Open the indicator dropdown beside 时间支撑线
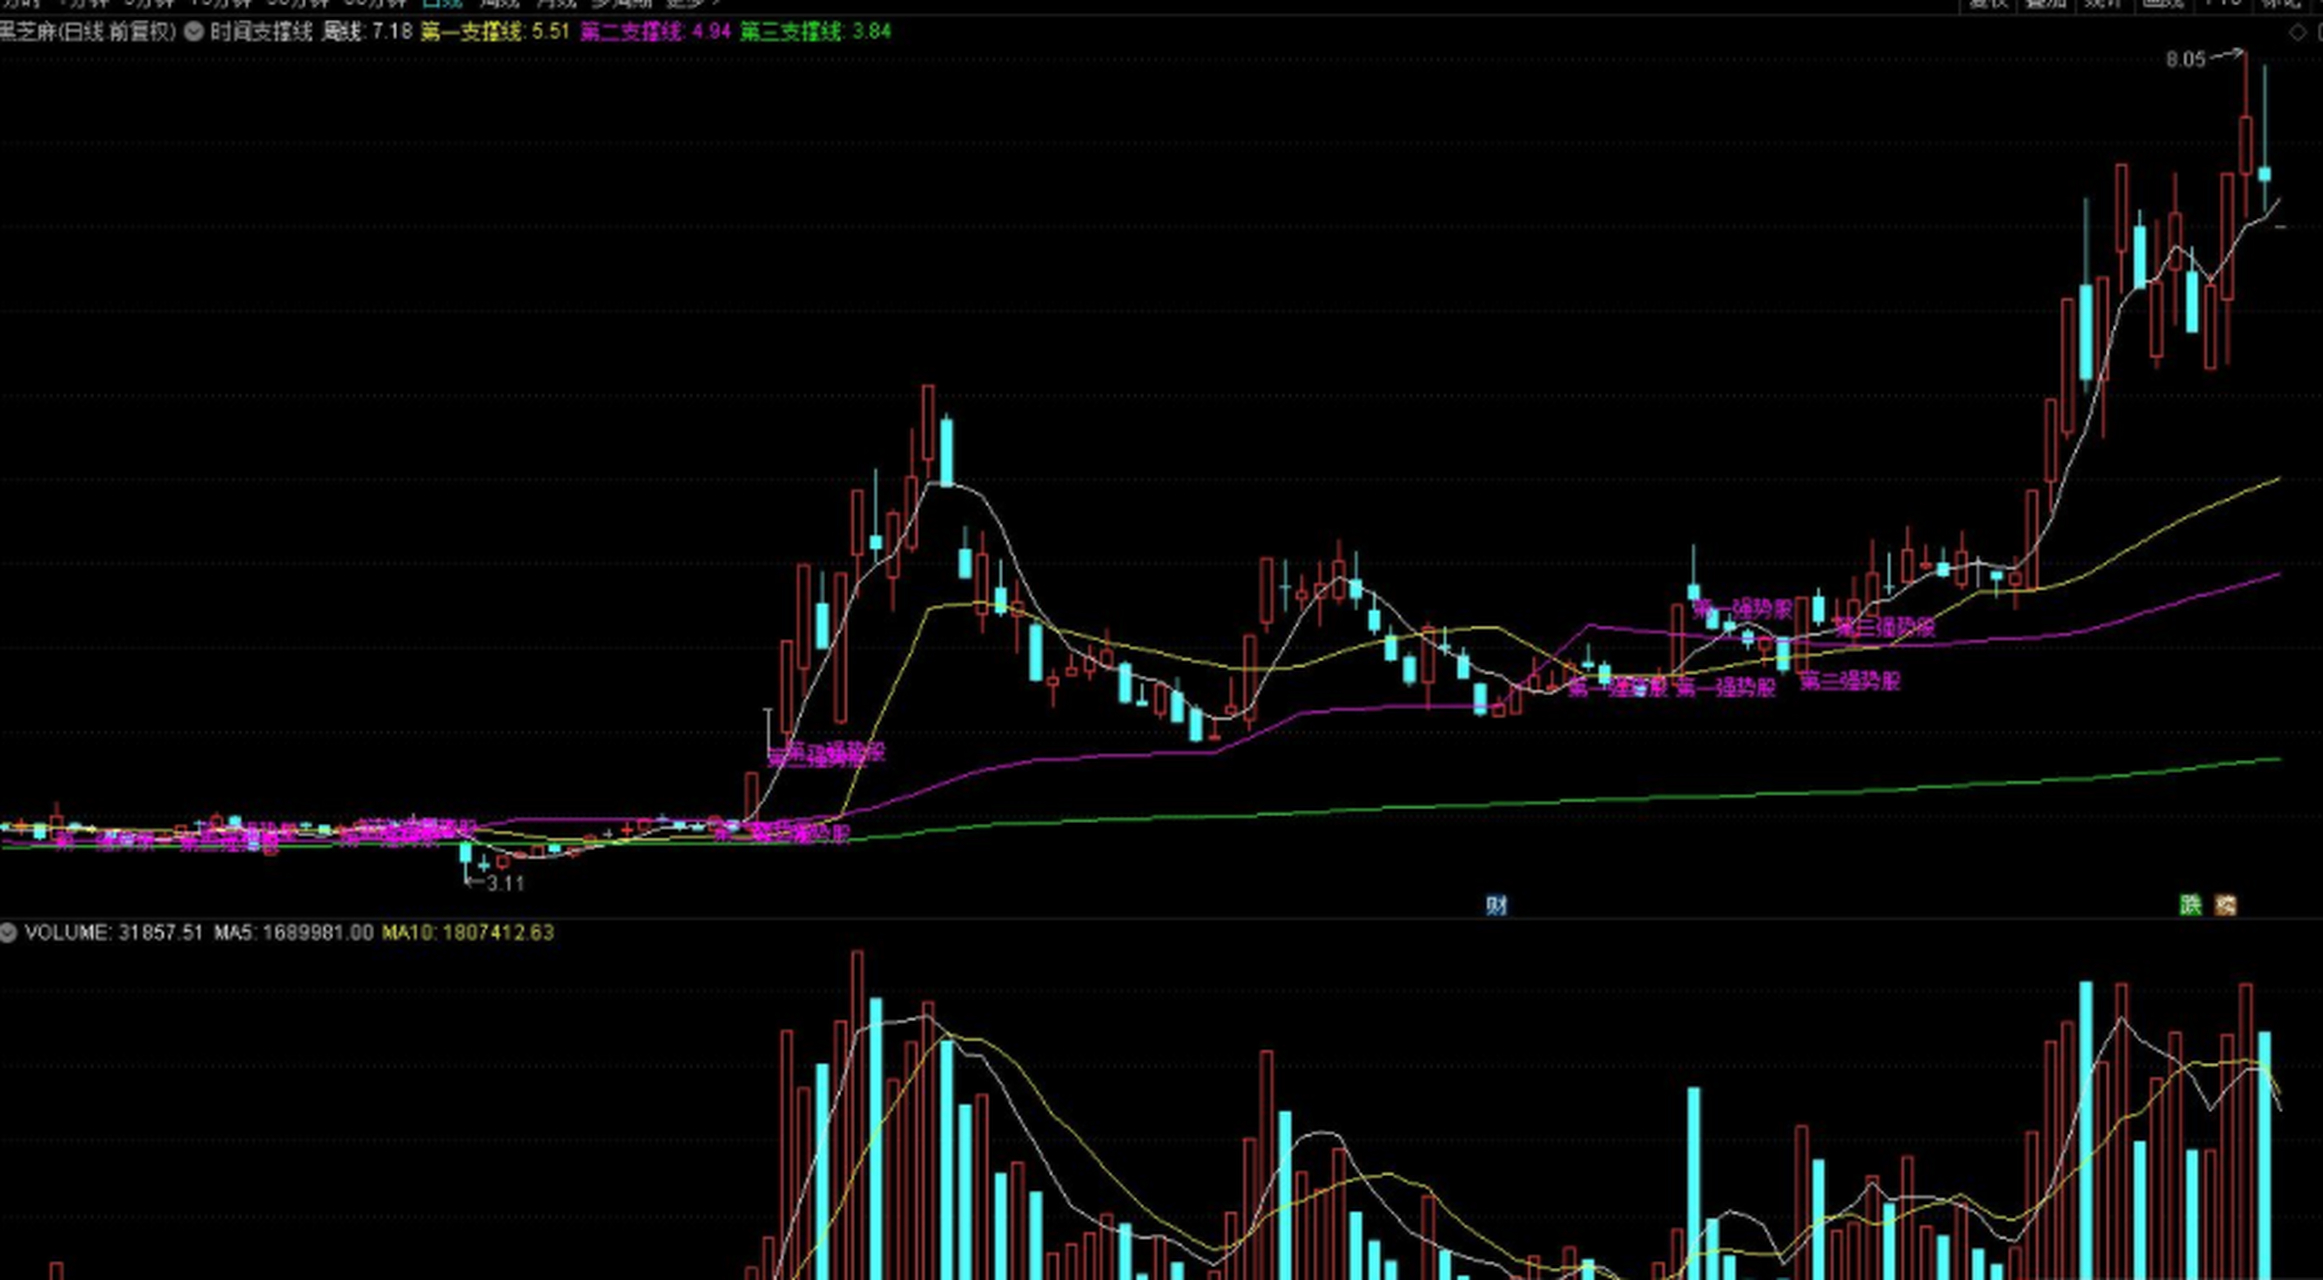This screenshot has height=1280, width=2323. pyautogui.click(x=194, y=32)
